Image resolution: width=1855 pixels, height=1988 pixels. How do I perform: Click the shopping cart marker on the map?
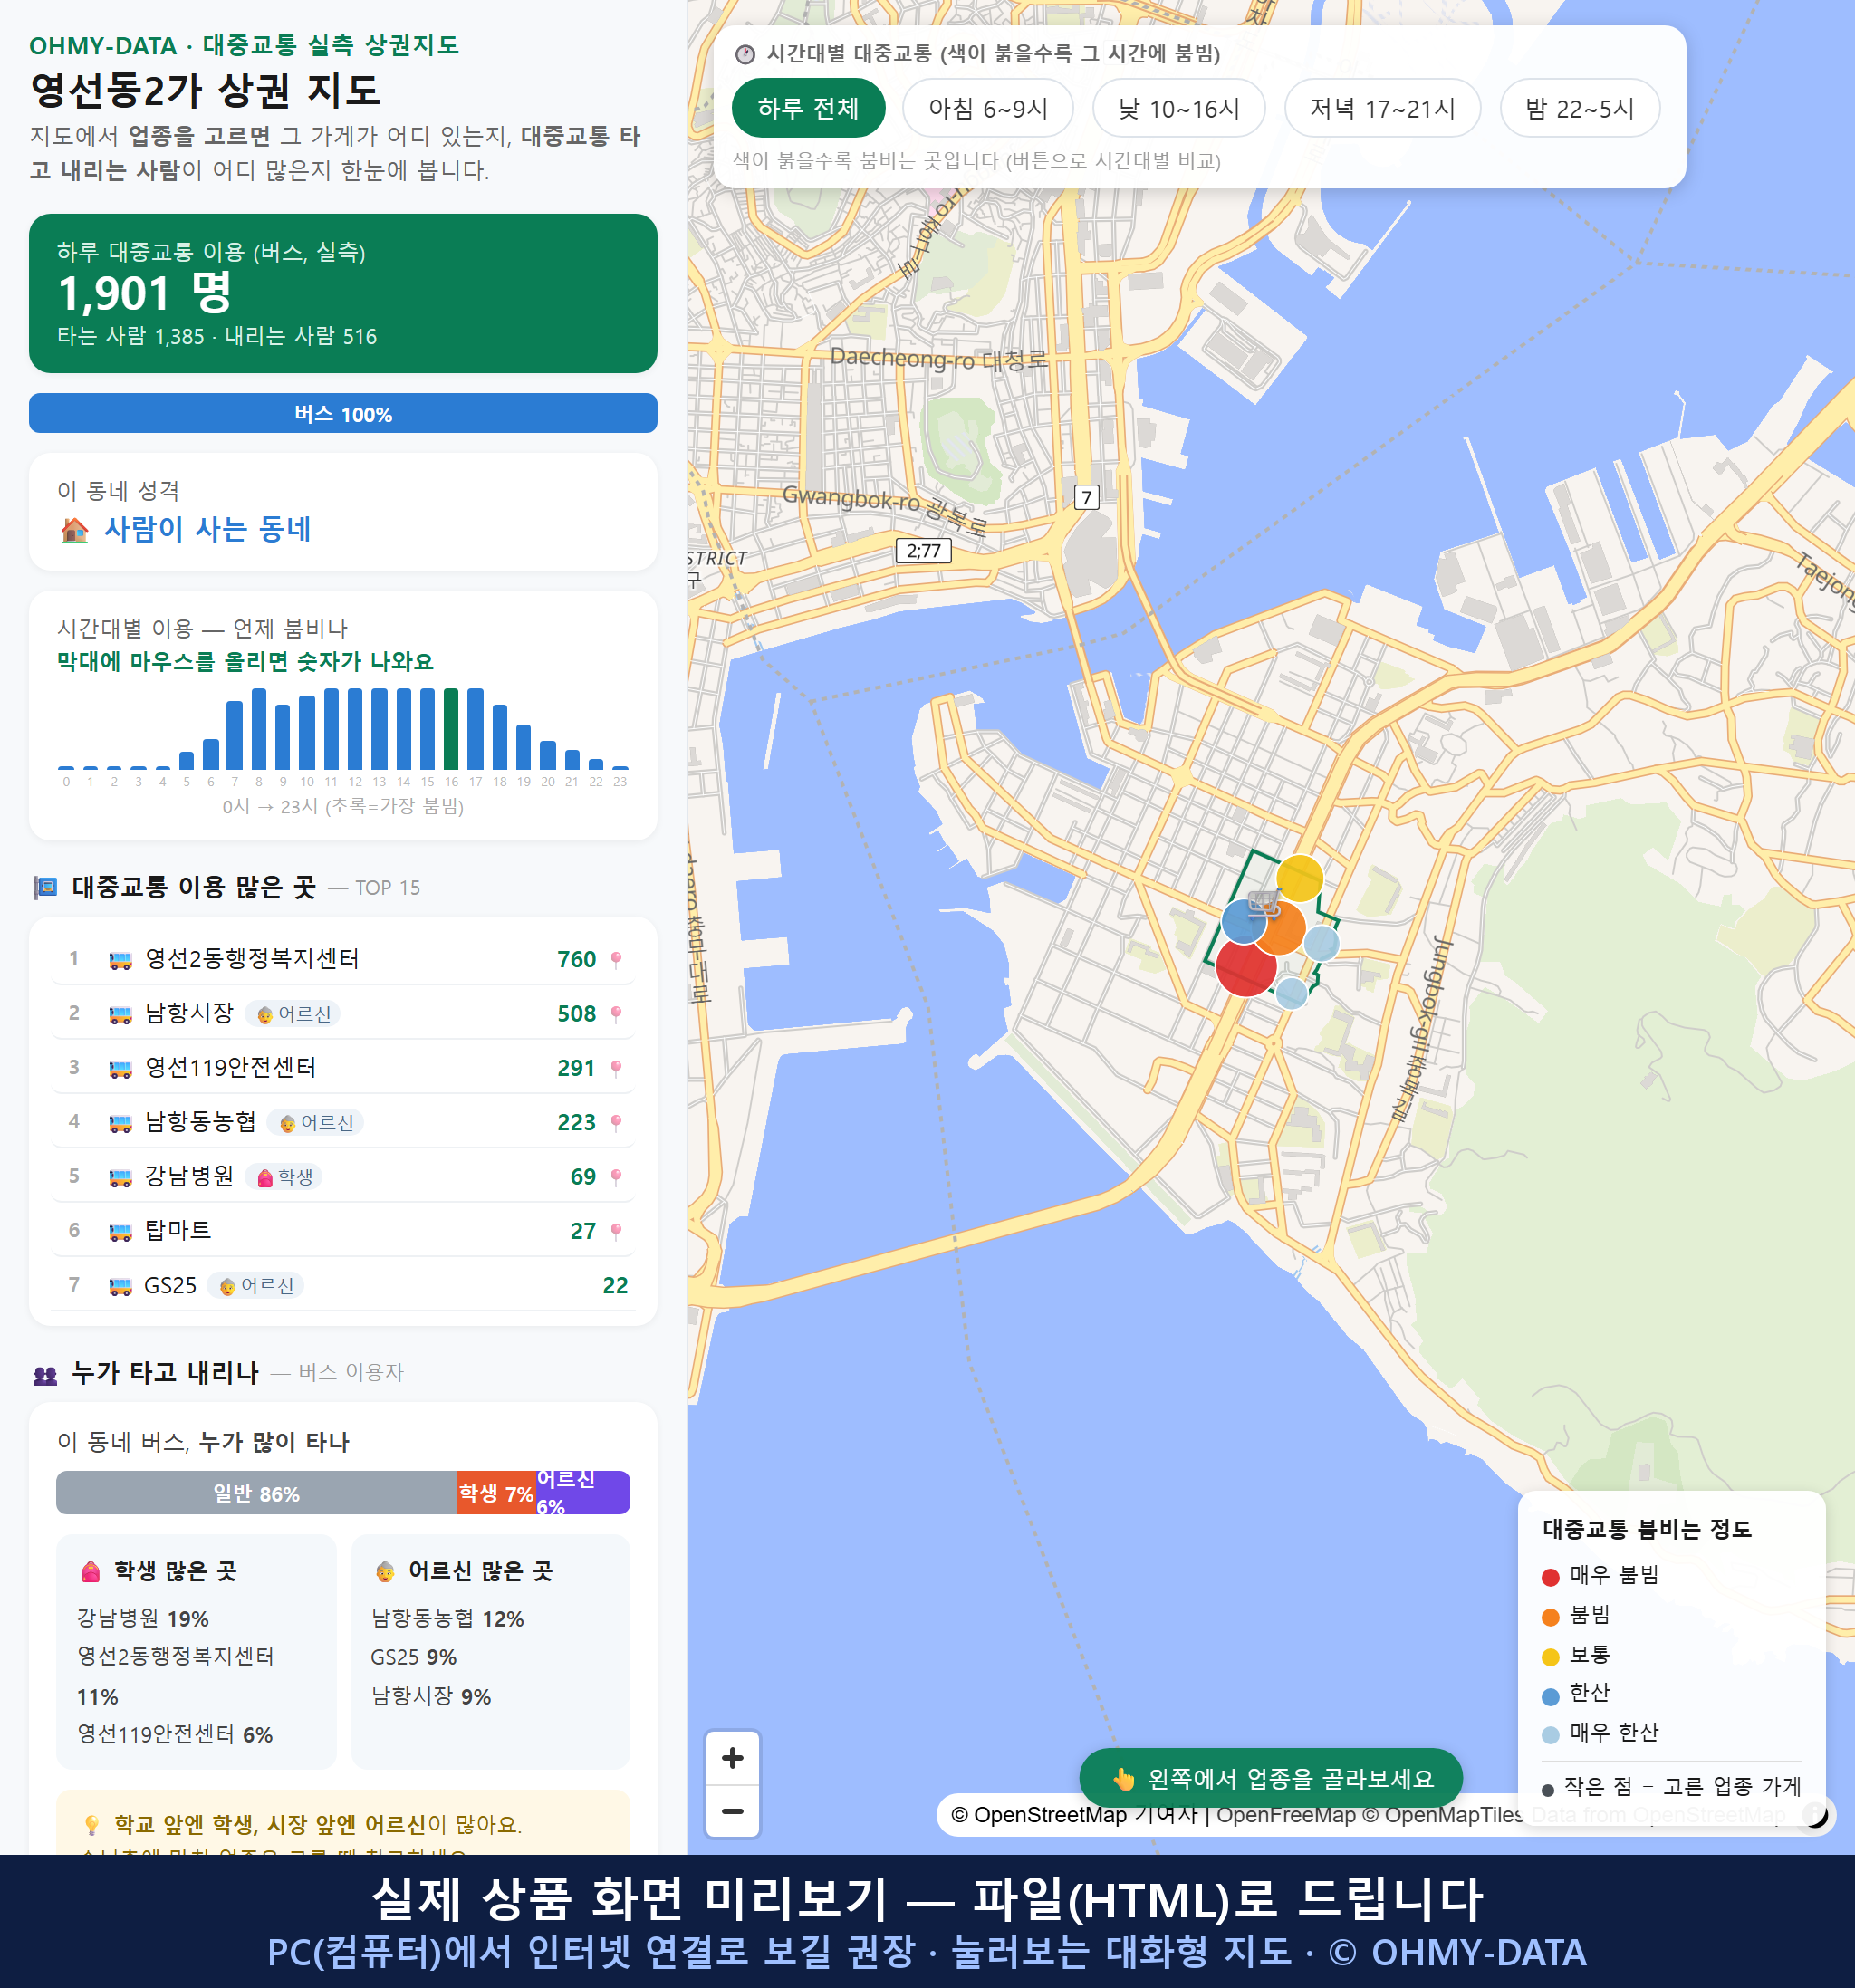pyautogui.click(x=1264, y=903)
